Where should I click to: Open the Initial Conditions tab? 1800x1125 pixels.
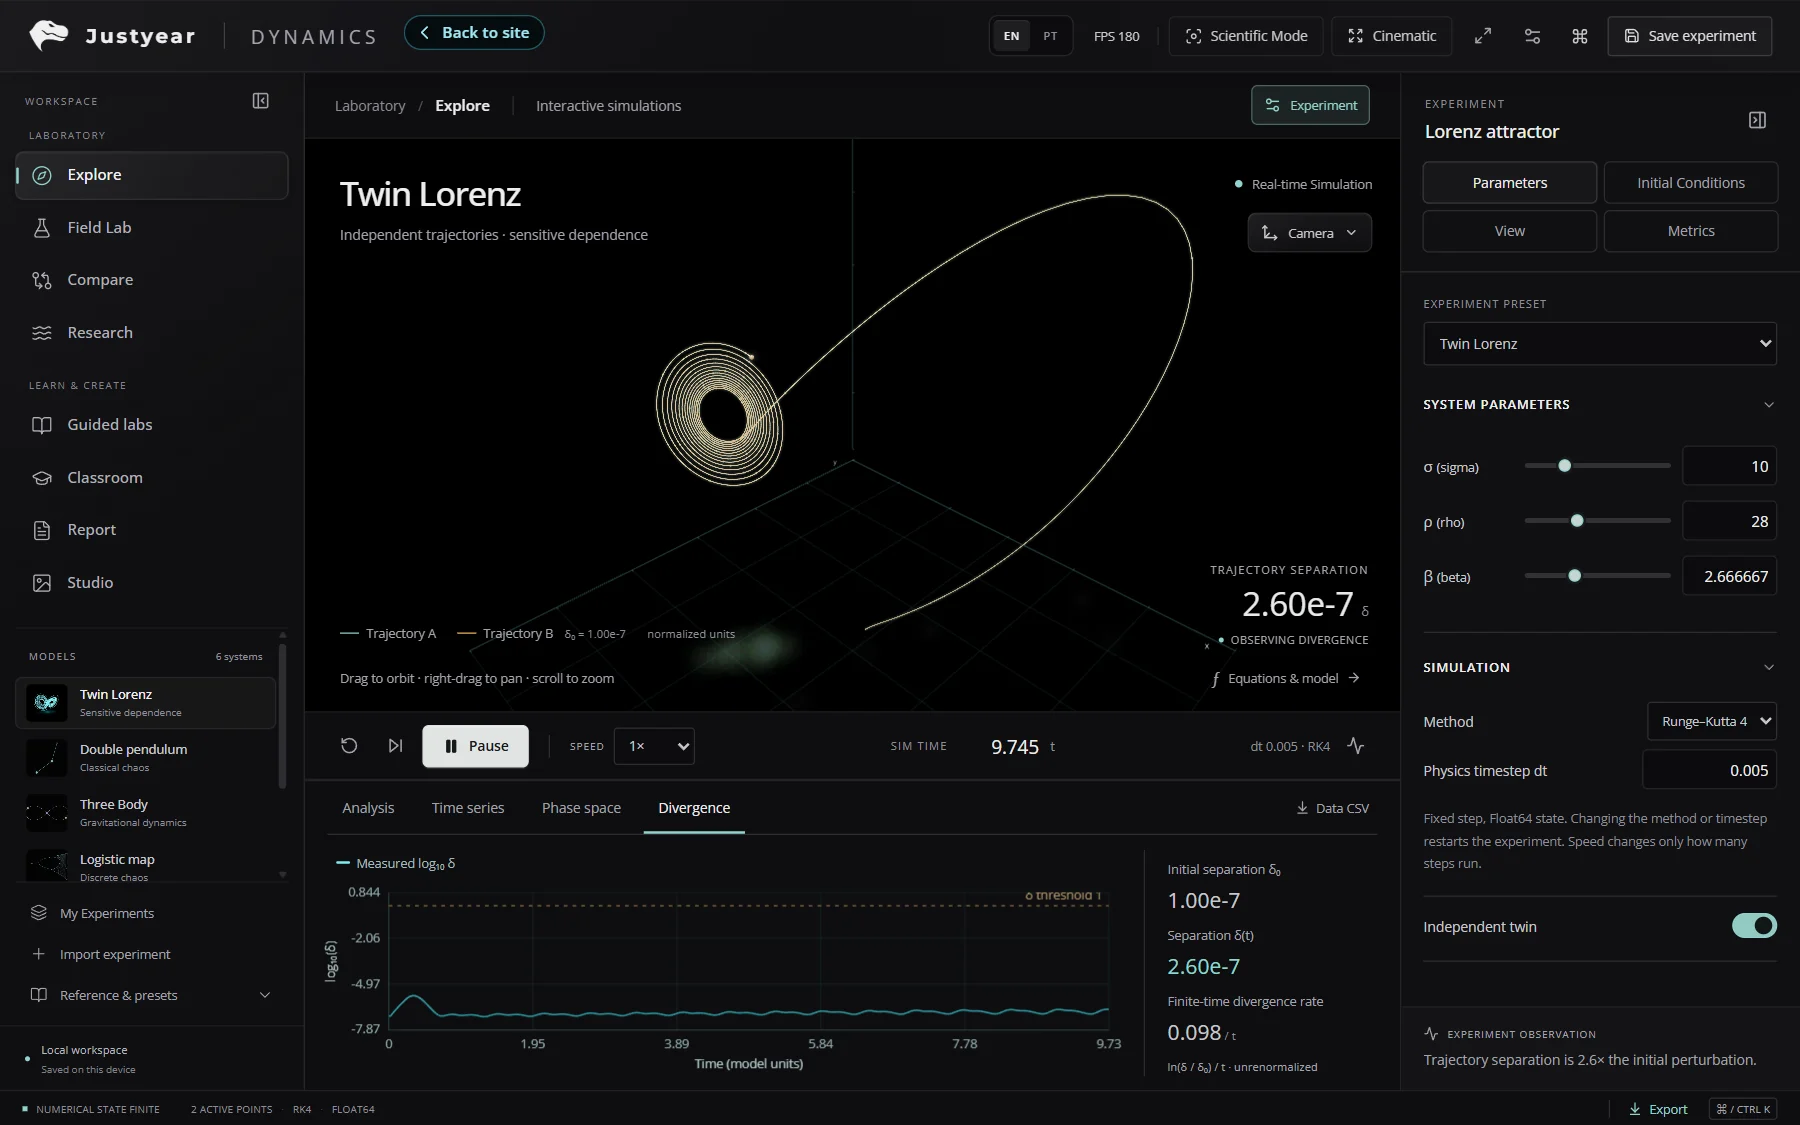click(x=1690, y=183)
